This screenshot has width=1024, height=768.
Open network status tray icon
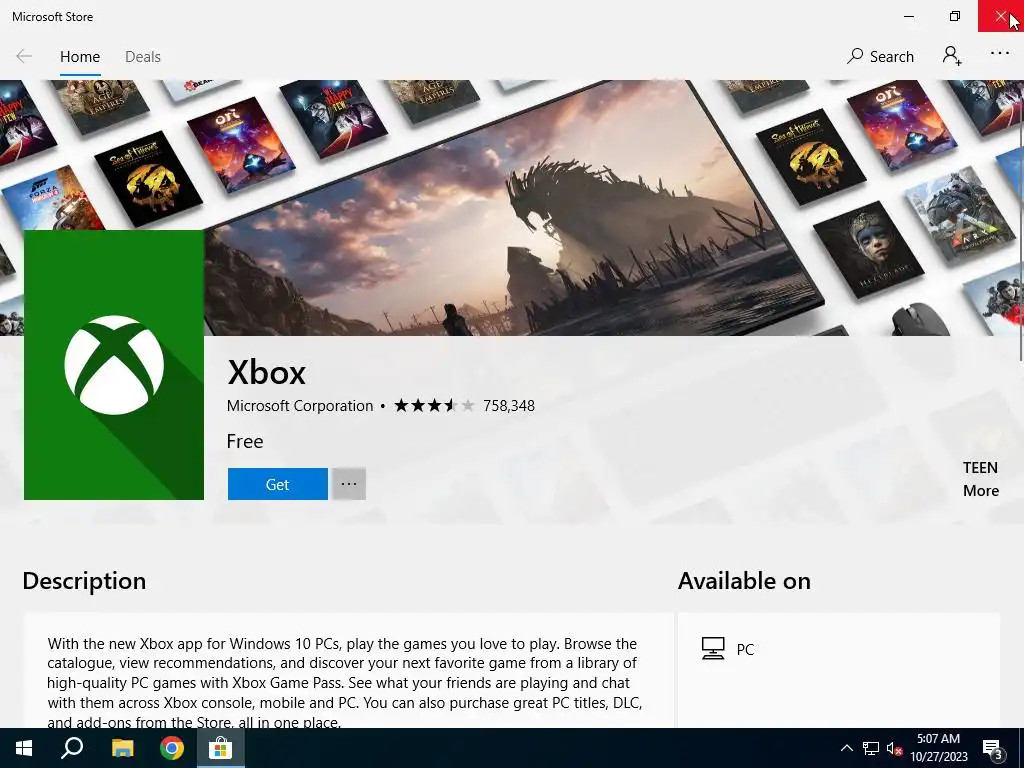coord(871,748)
